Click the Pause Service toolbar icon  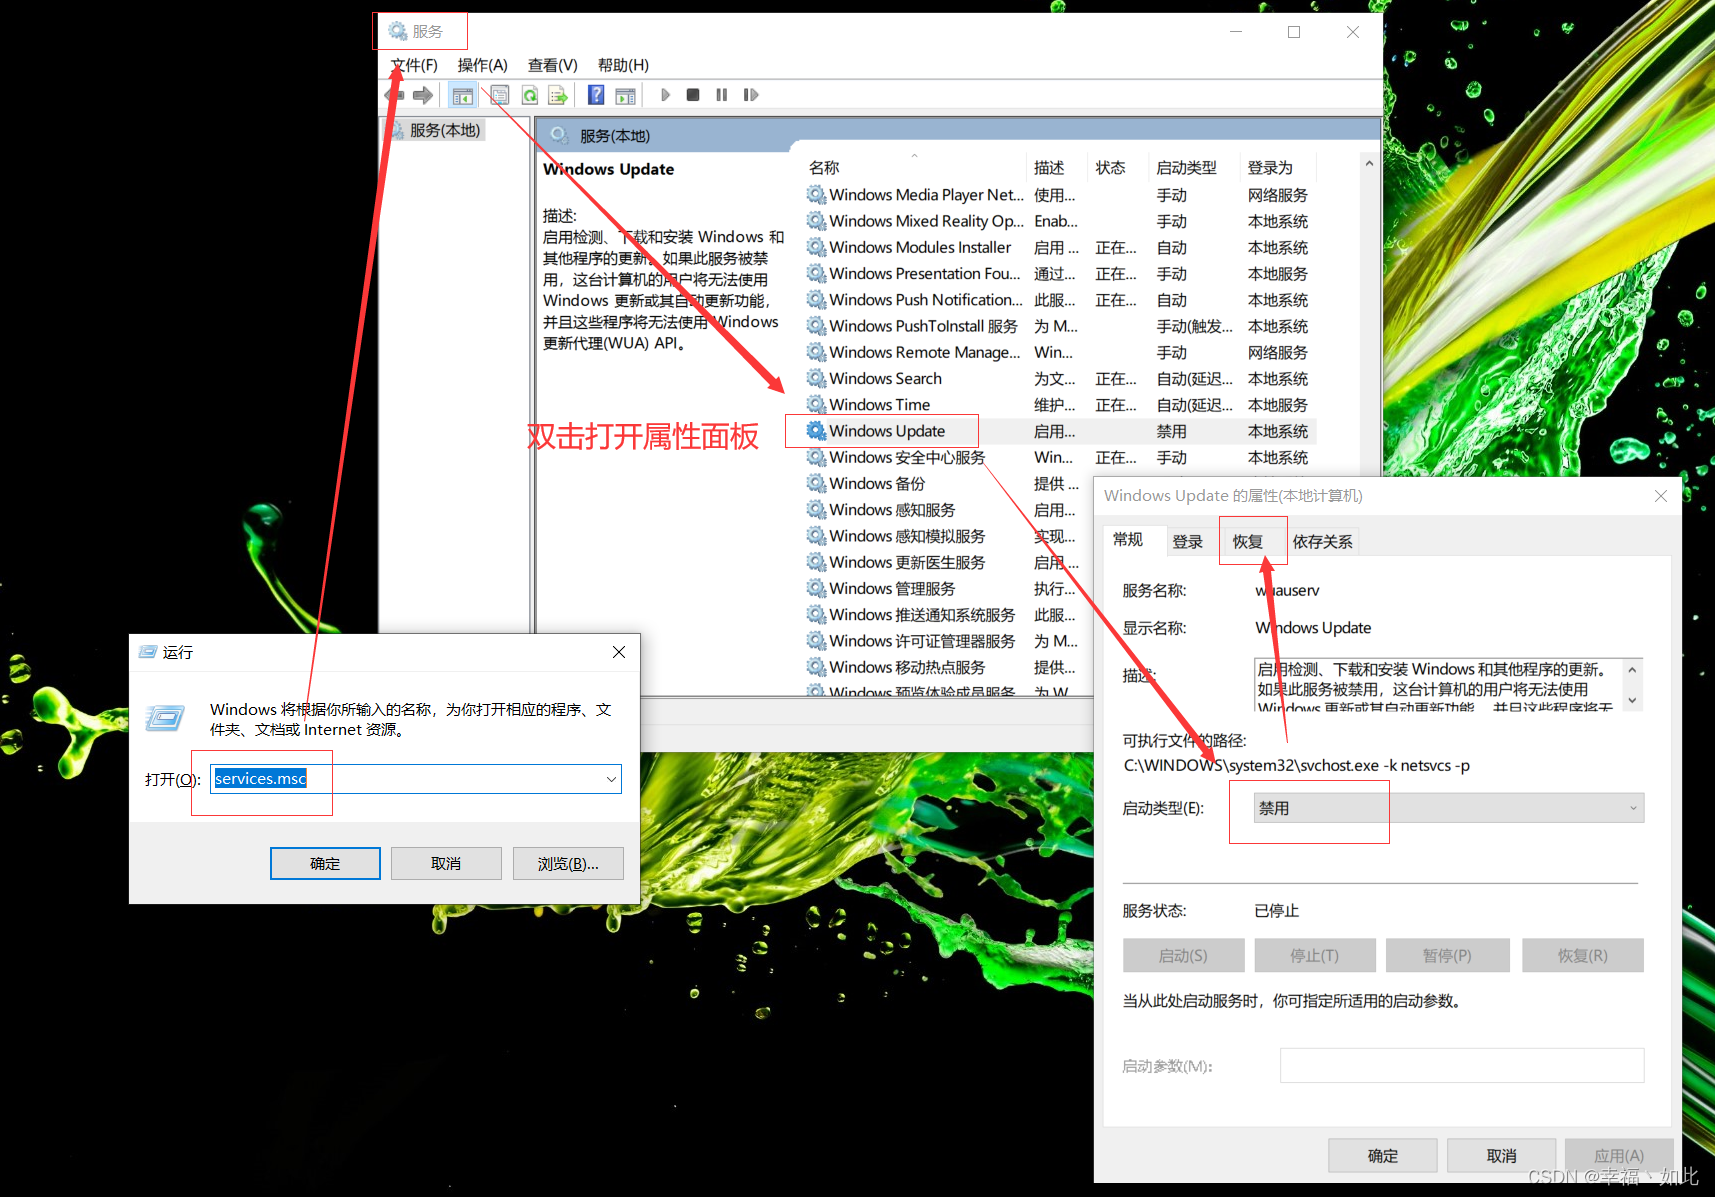point(721,95)
